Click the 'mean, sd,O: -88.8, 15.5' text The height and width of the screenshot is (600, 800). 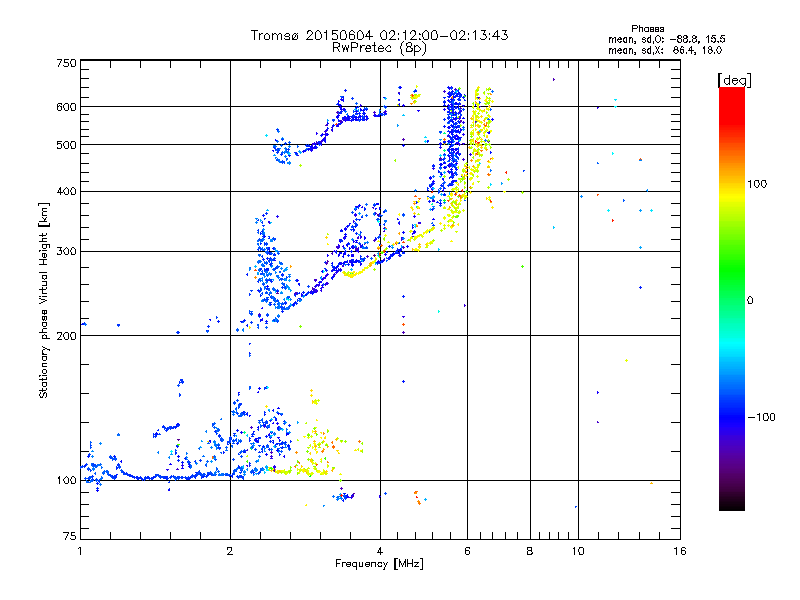pyautogui.click(x=666, y=39)
